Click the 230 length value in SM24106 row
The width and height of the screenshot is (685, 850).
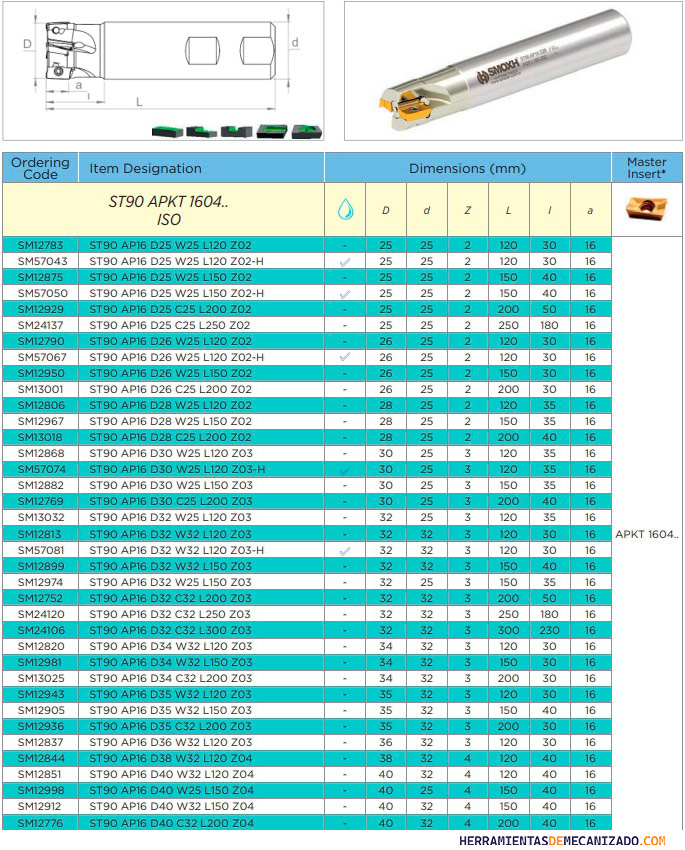pyautogui.click(x=549, y=630)
